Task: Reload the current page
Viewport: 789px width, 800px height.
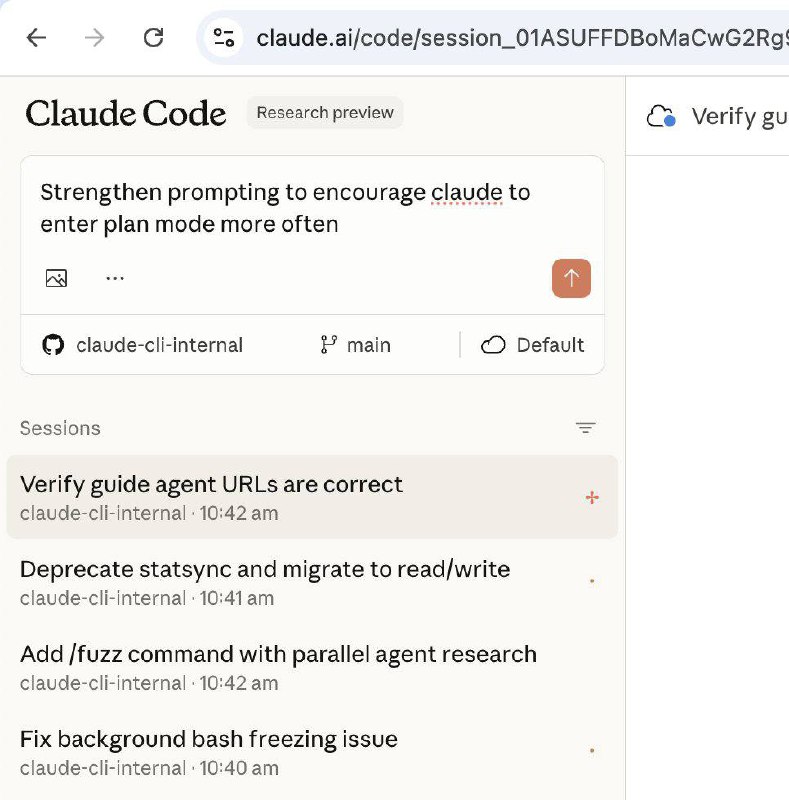Action: [153, 38]
